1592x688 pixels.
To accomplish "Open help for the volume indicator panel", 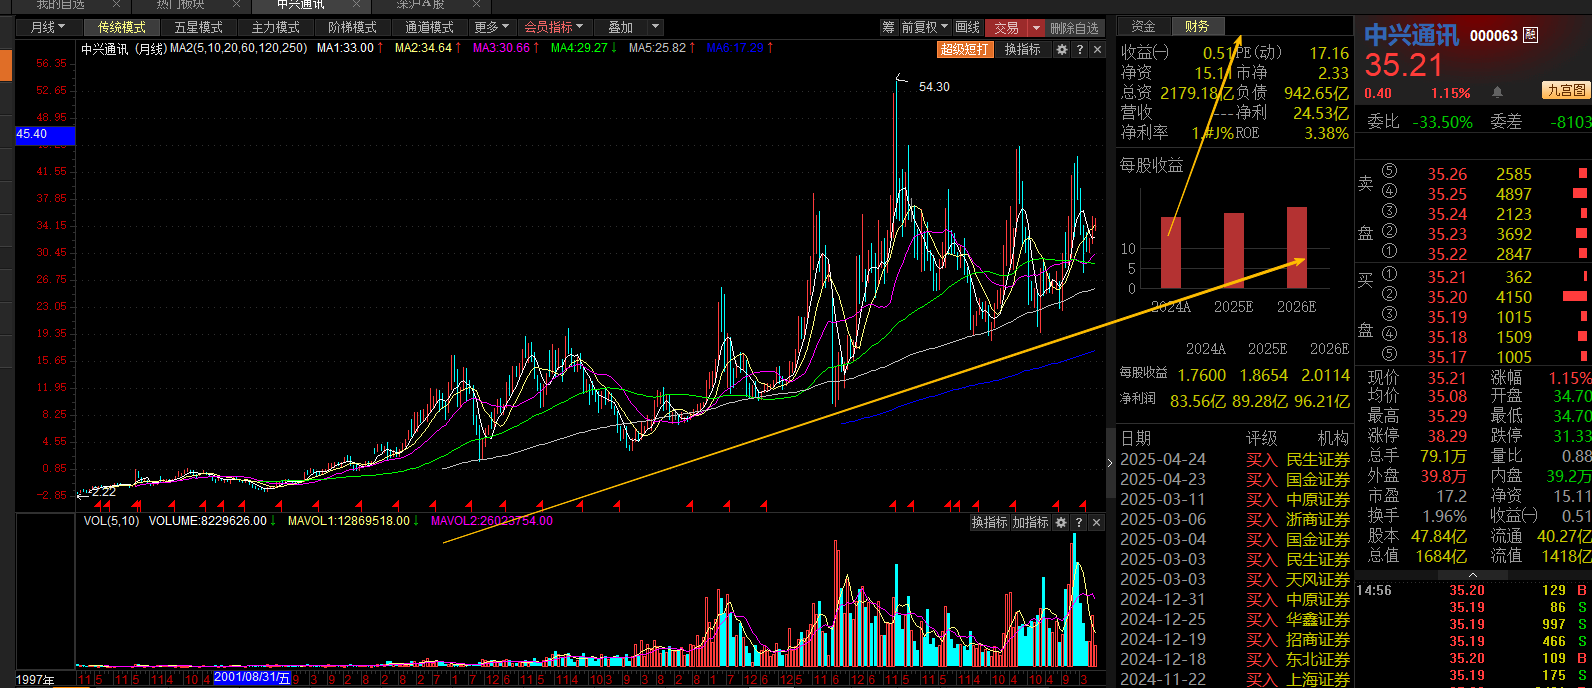I will (1079, 522).
